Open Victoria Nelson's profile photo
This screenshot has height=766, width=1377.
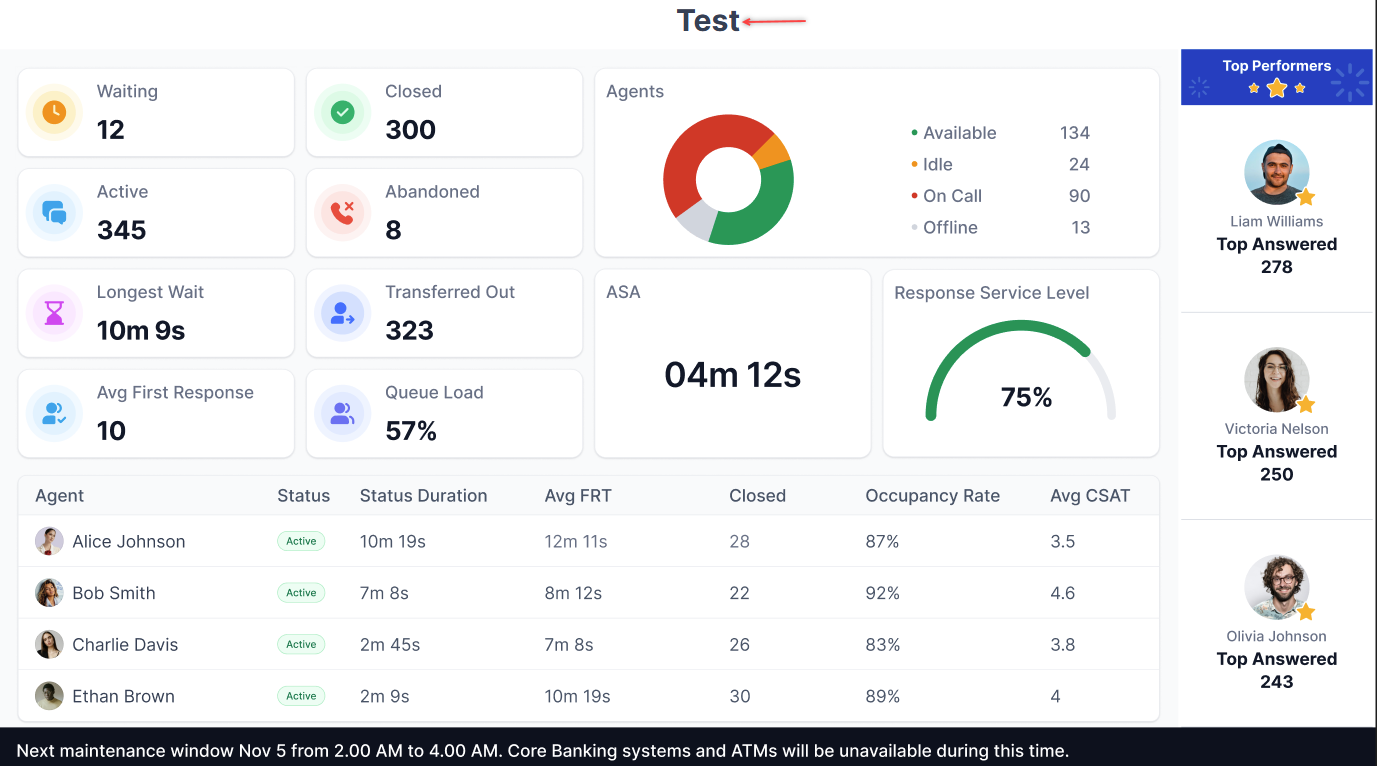click(x=1277, y=380)
